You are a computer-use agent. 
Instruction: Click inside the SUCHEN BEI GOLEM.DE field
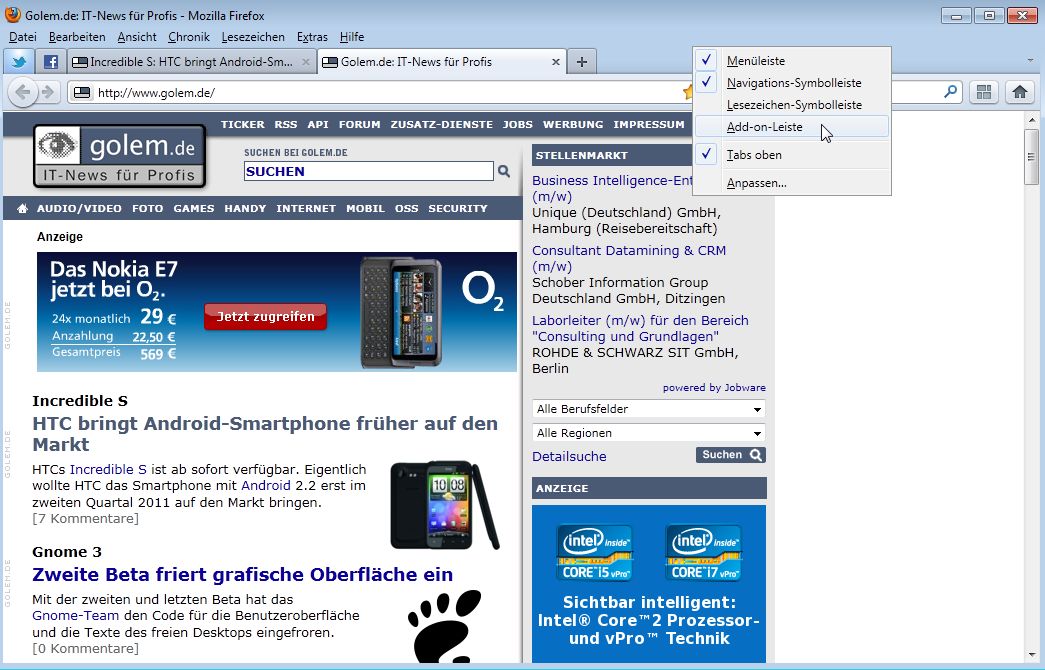pyautogui.click(x=368, y=171)
